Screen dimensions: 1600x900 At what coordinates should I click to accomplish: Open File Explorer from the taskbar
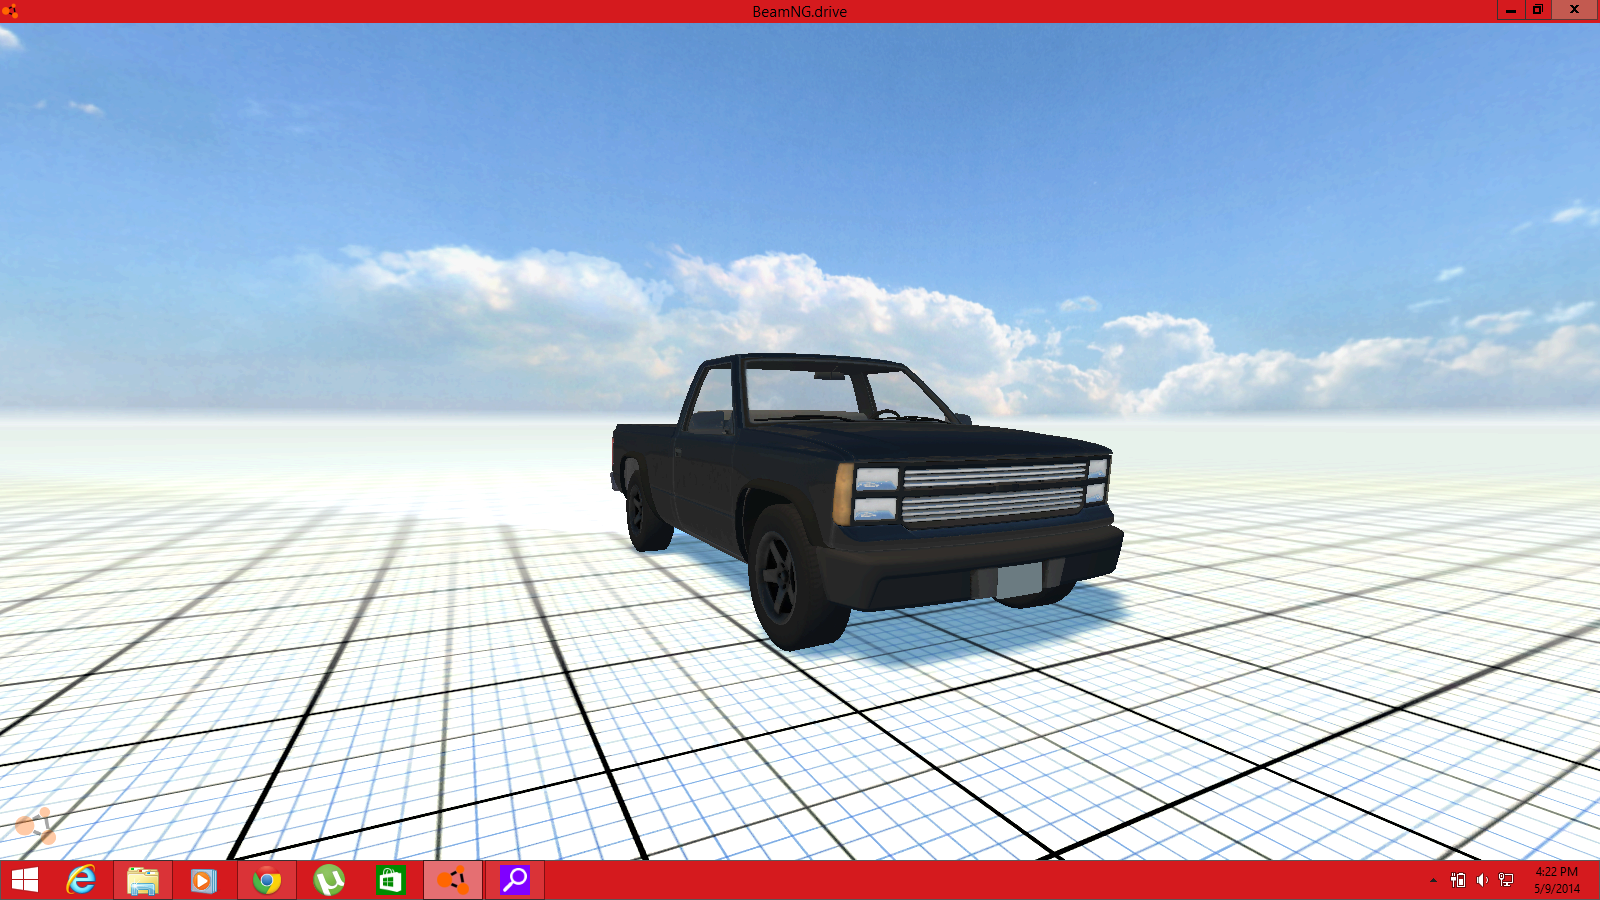(x=143, y=880)
